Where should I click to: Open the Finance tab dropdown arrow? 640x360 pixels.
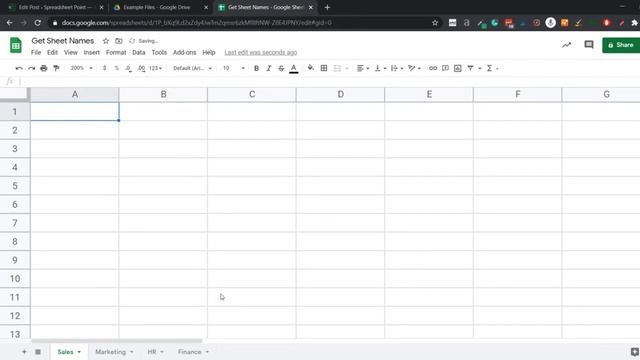207,352
